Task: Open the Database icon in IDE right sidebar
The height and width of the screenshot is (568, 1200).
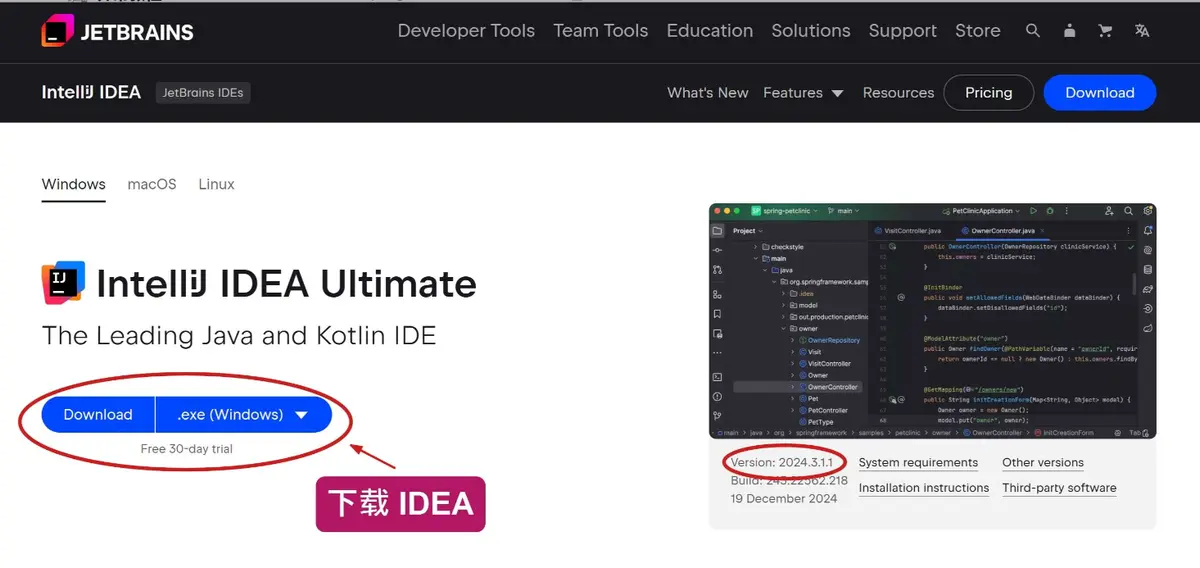Action: pos(1148,269)
